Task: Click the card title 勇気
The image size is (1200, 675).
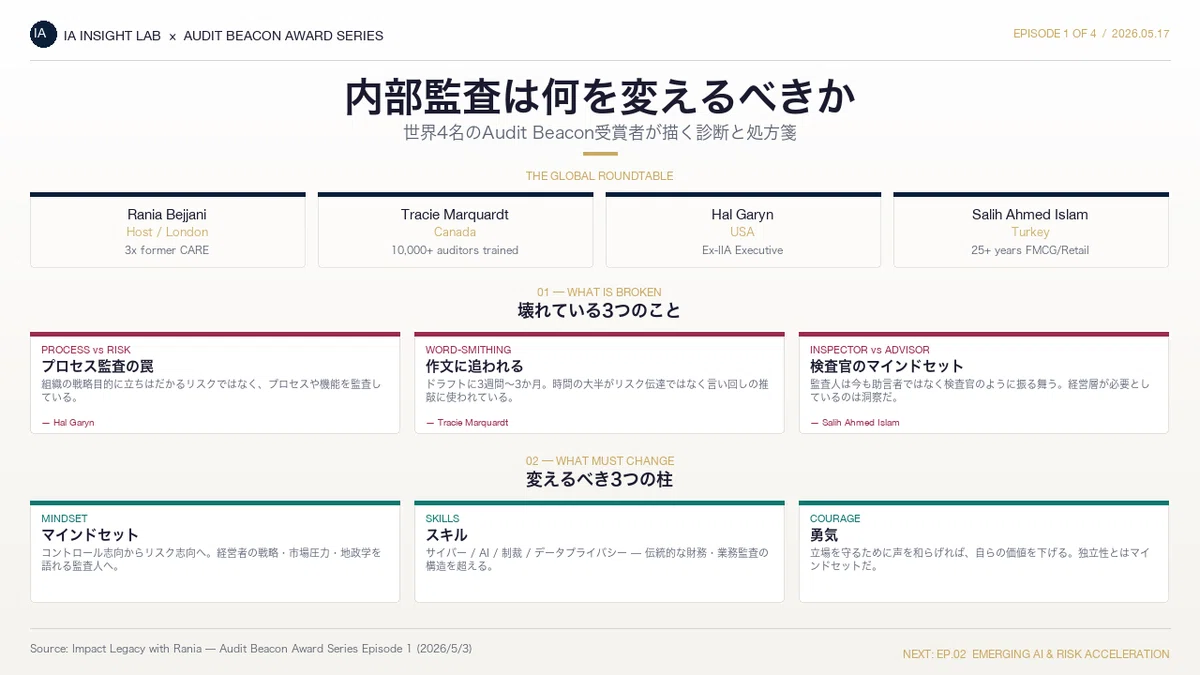Action: (824, 536)
